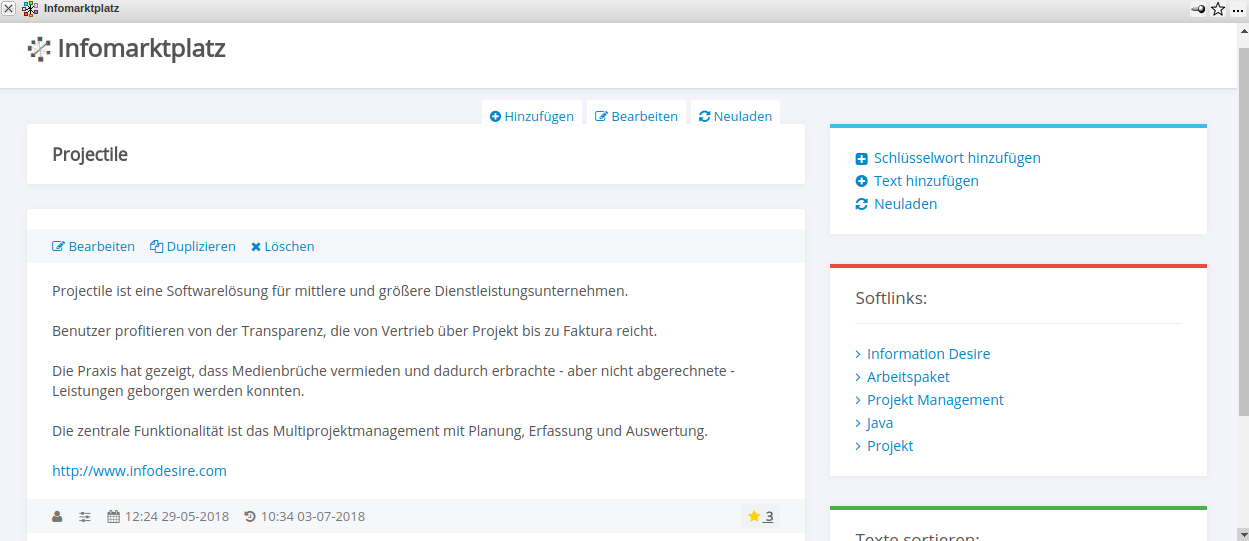1249x541 pixels.
Task: Click the user icon in the text footer
Action: tap(57, 517)
